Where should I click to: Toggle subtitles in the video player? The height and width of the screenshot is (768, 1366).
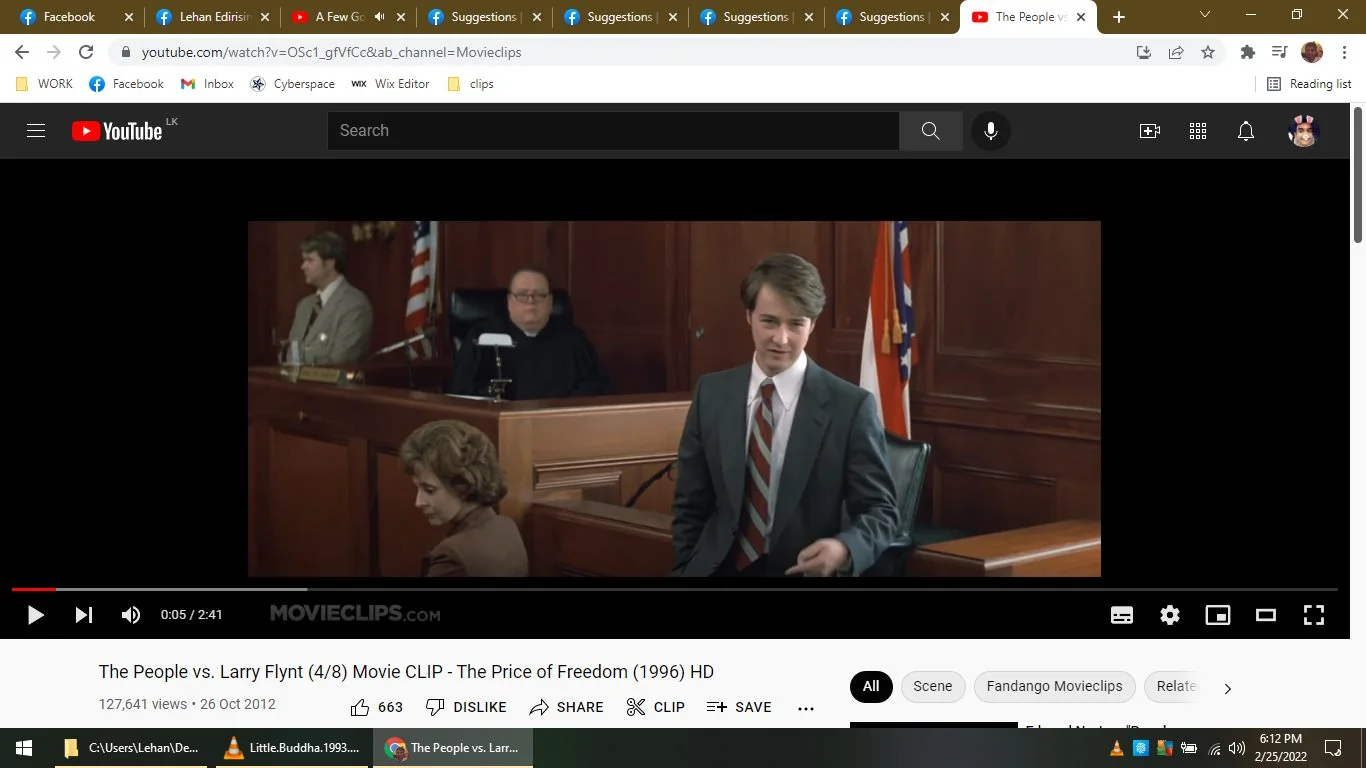1122,615
